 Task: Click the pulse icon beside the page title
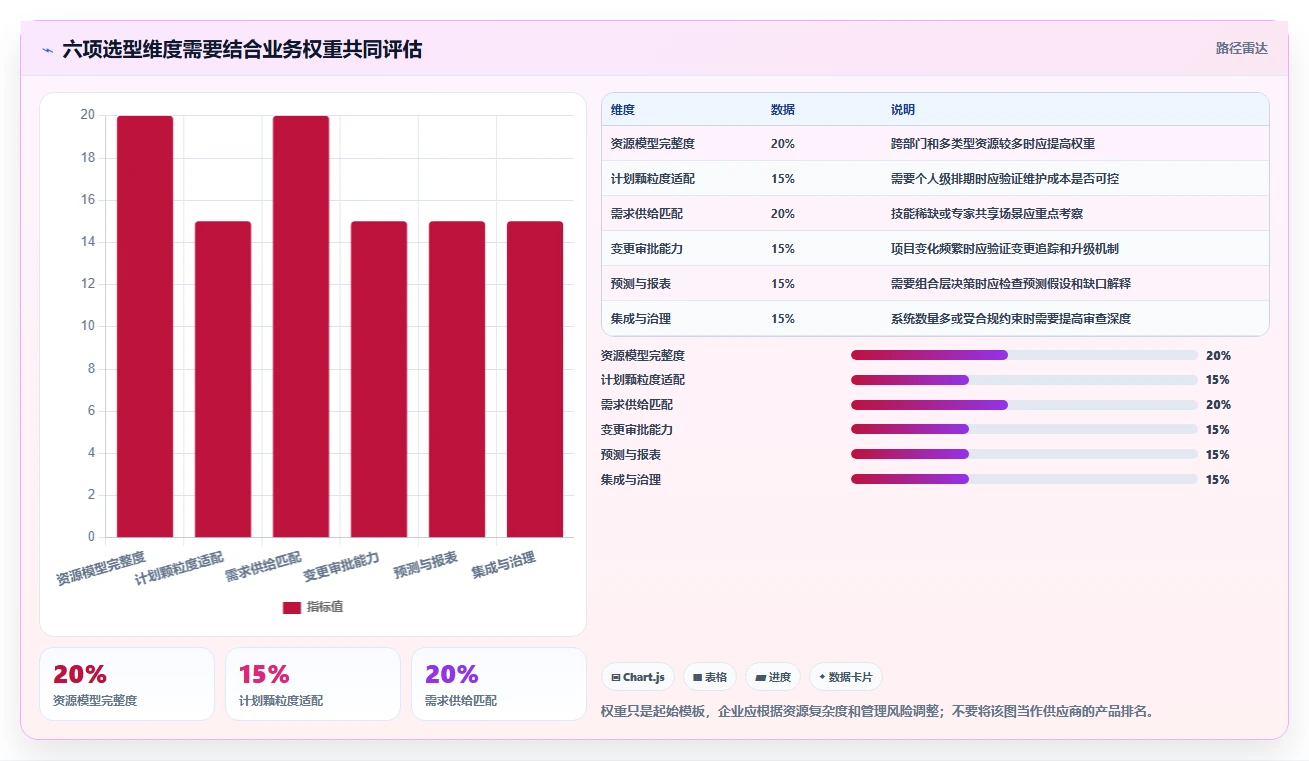click(47, 49)
